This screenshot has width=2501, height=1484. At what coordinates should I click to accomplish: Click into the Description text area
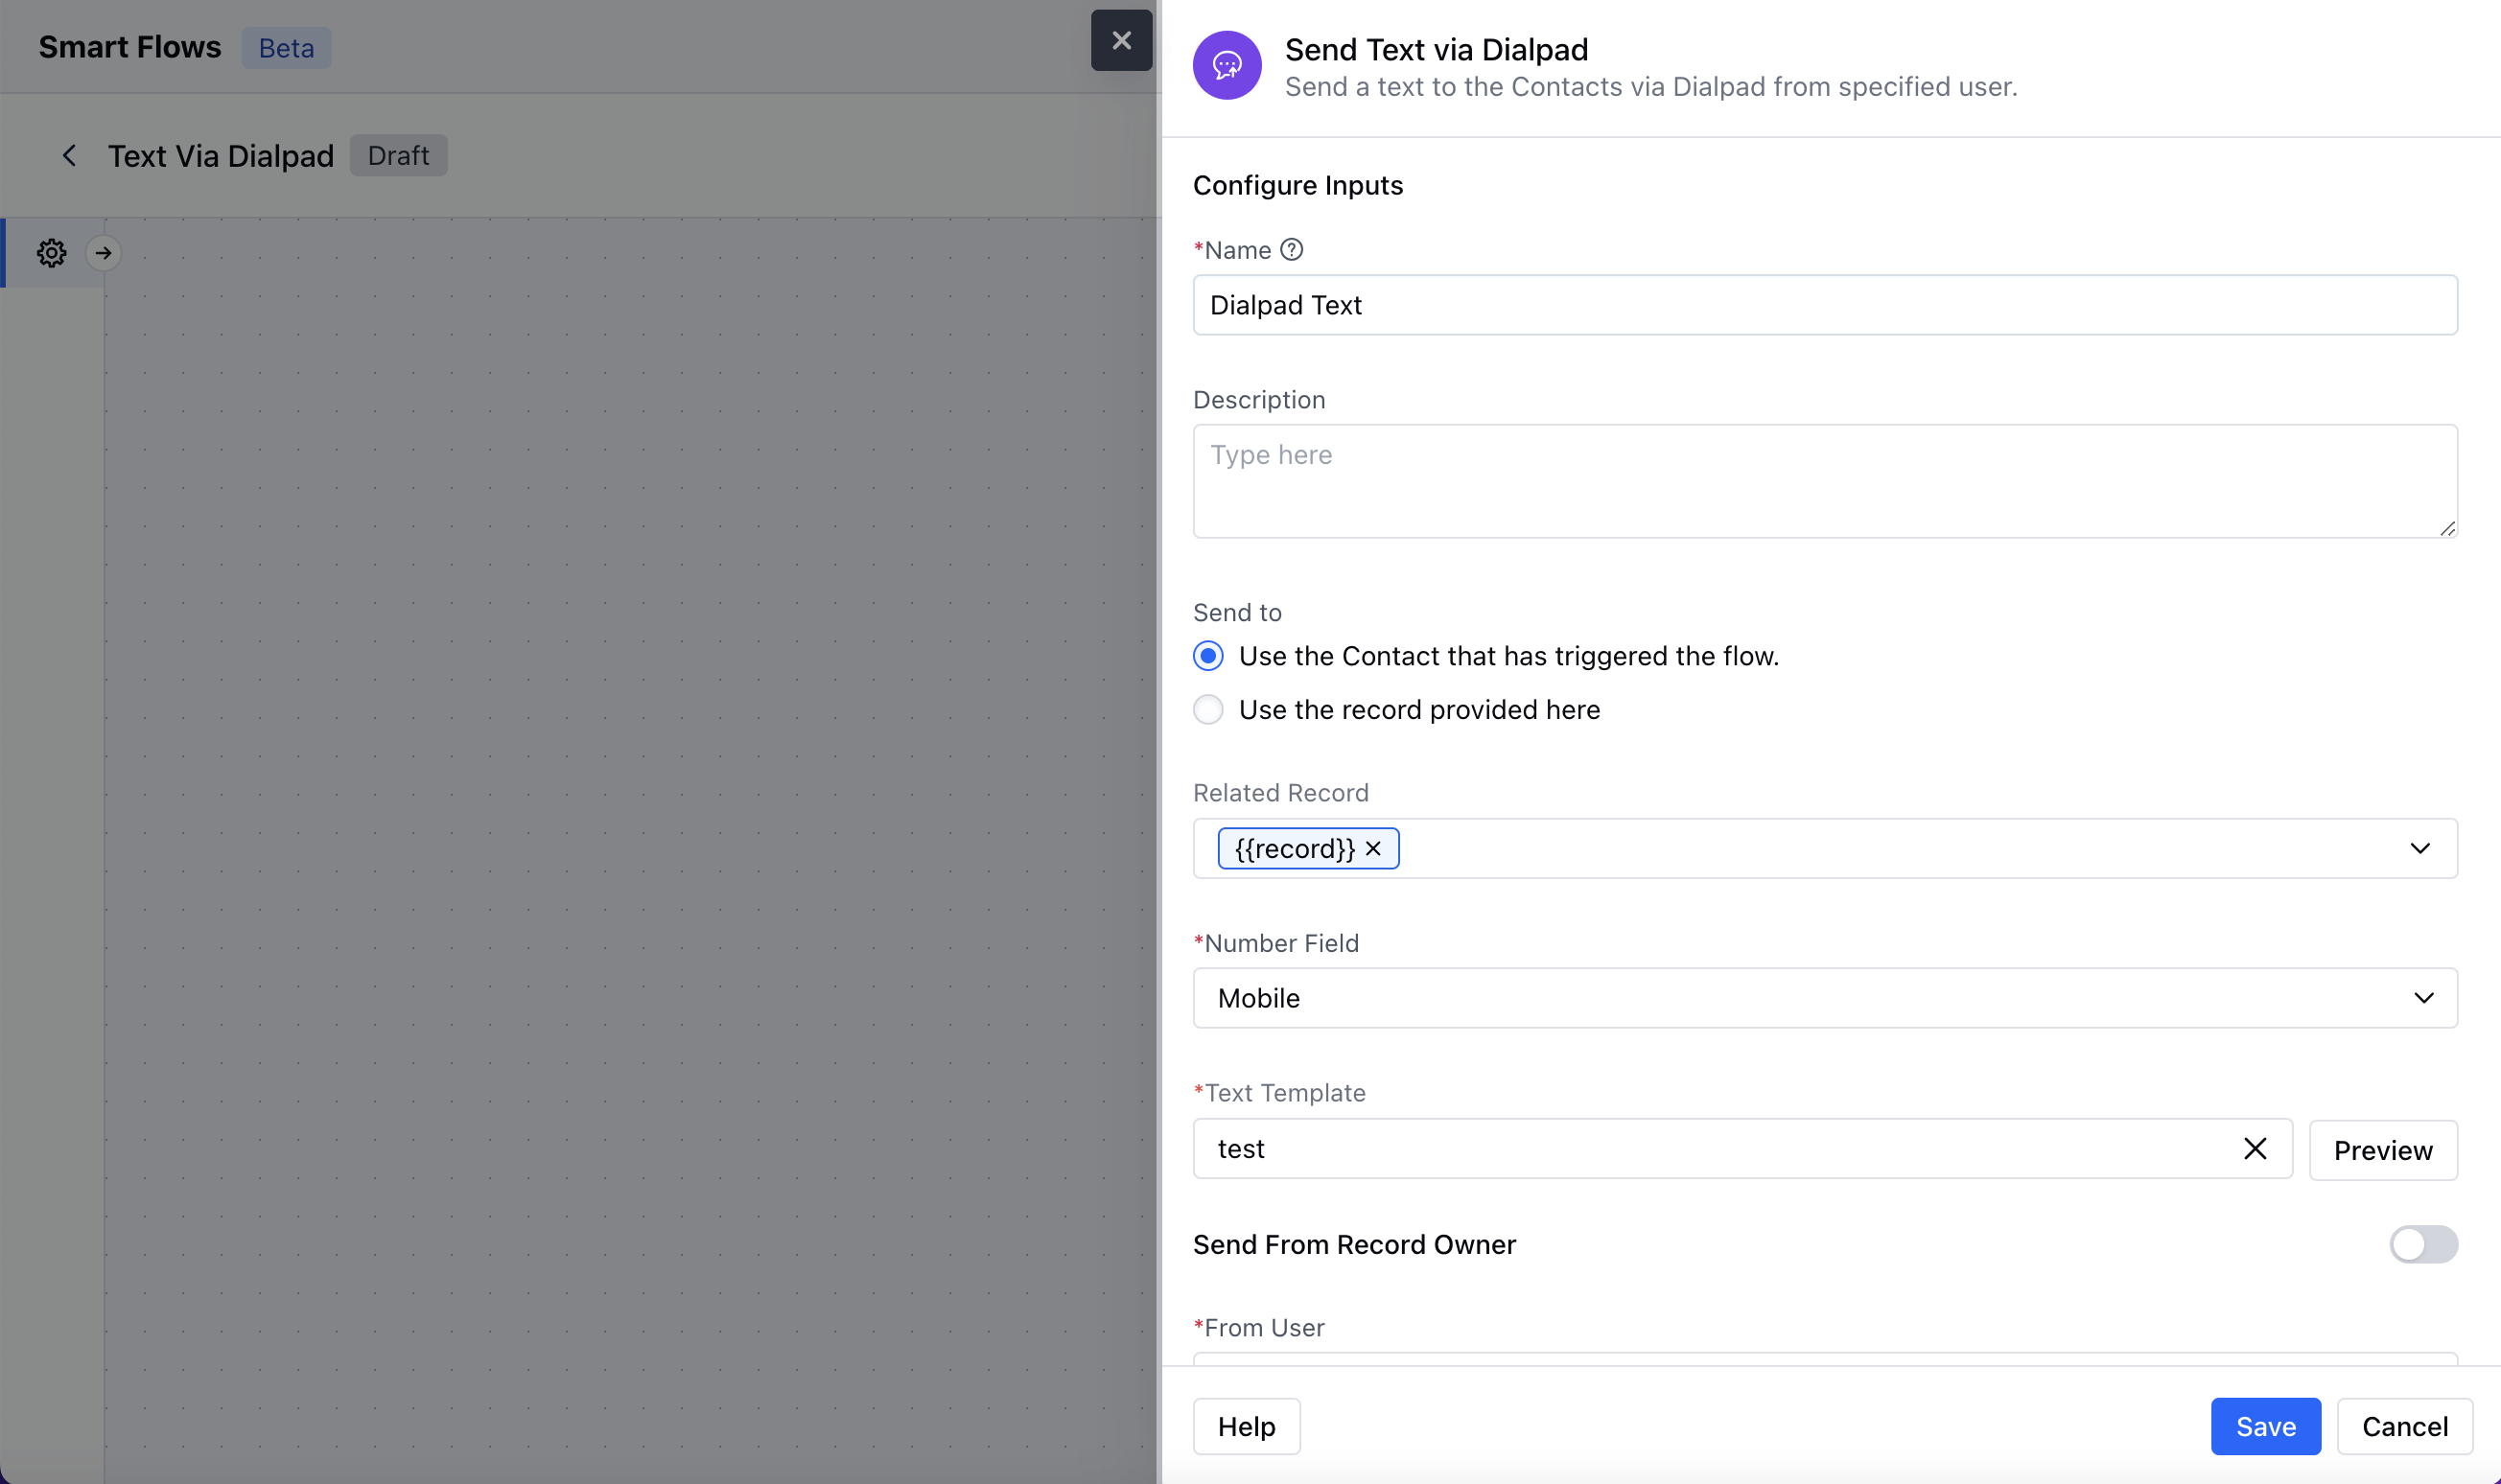(x=1823, y=481)
